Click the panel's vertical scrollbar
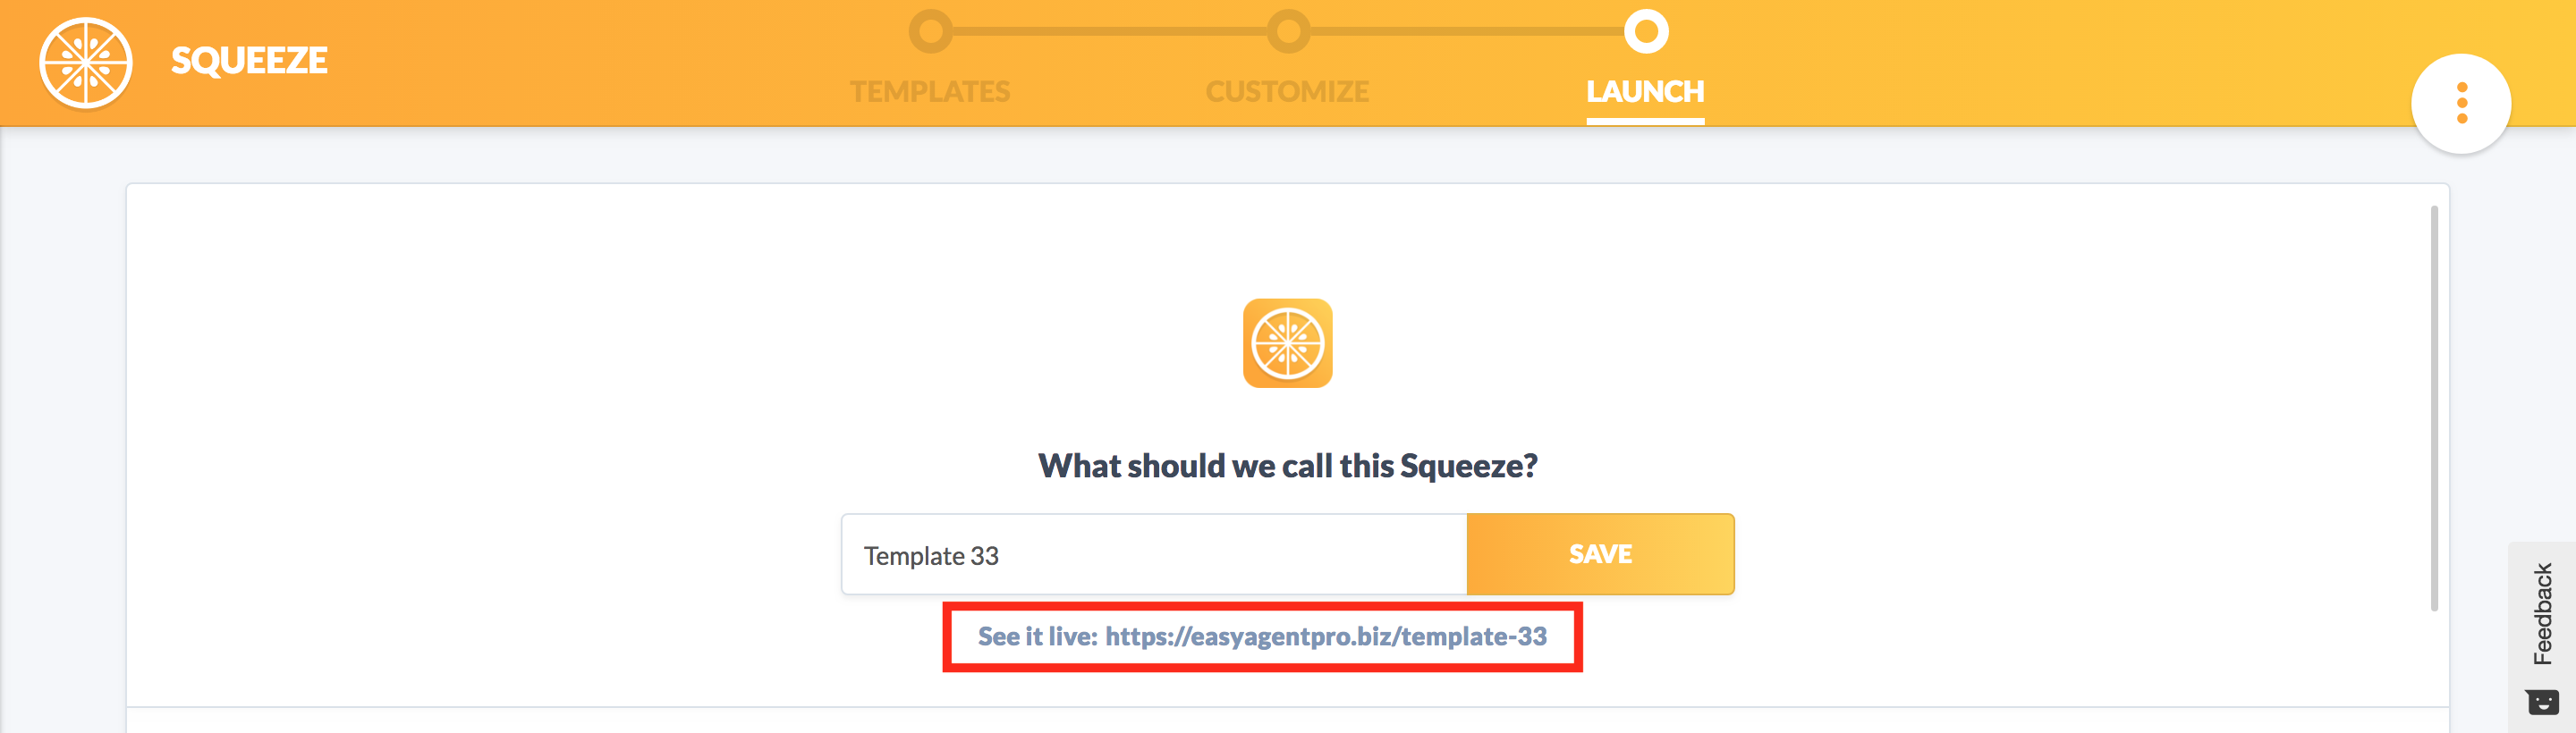The image size is (2576, 733). click(2433, 408)
